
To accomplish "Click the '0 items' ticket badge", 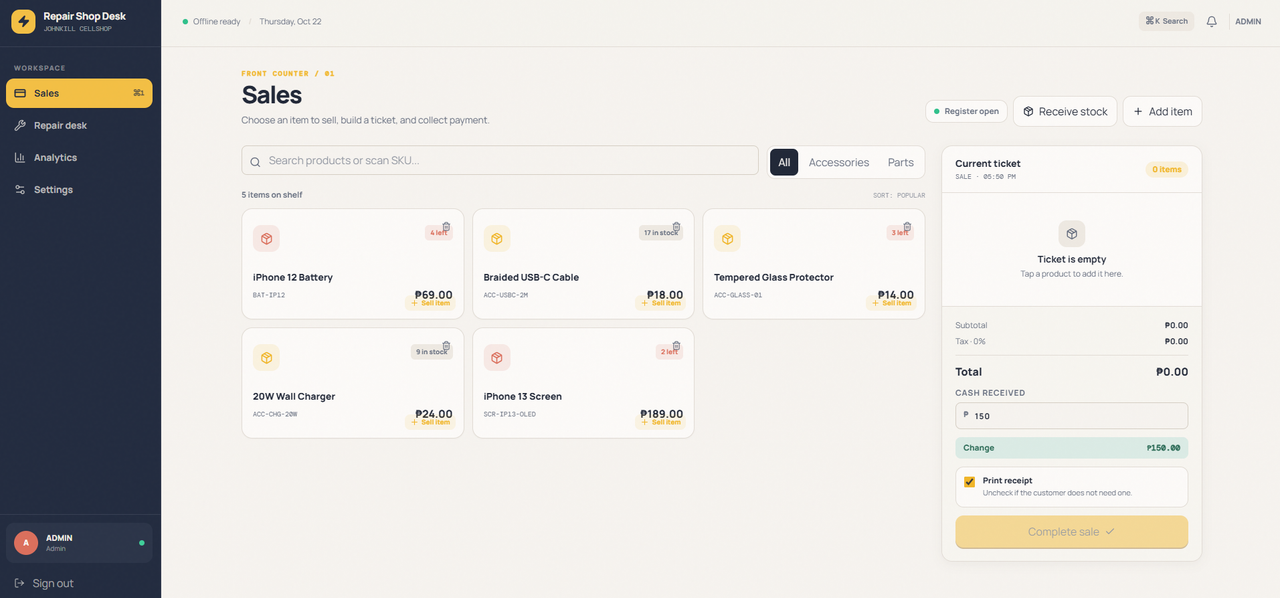I will tap(1167, 169).
